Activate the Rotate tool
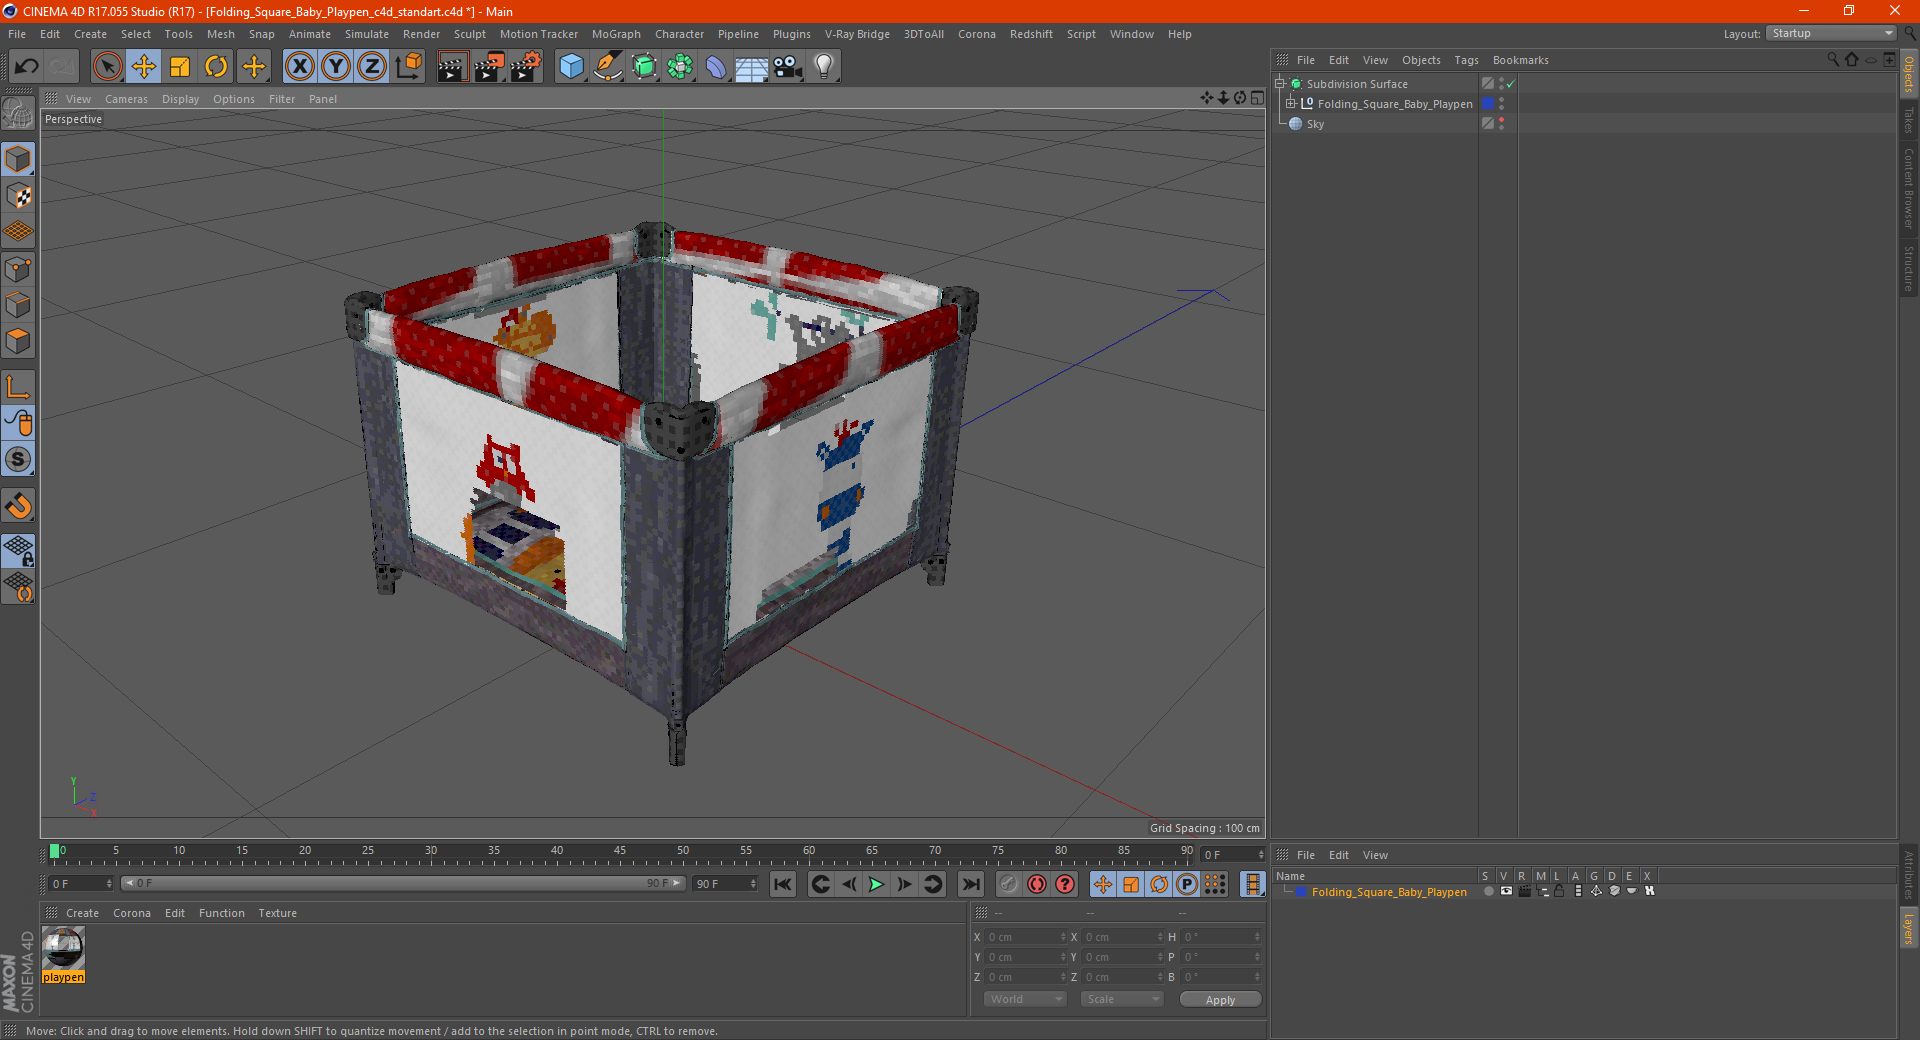 pos(216,67)
